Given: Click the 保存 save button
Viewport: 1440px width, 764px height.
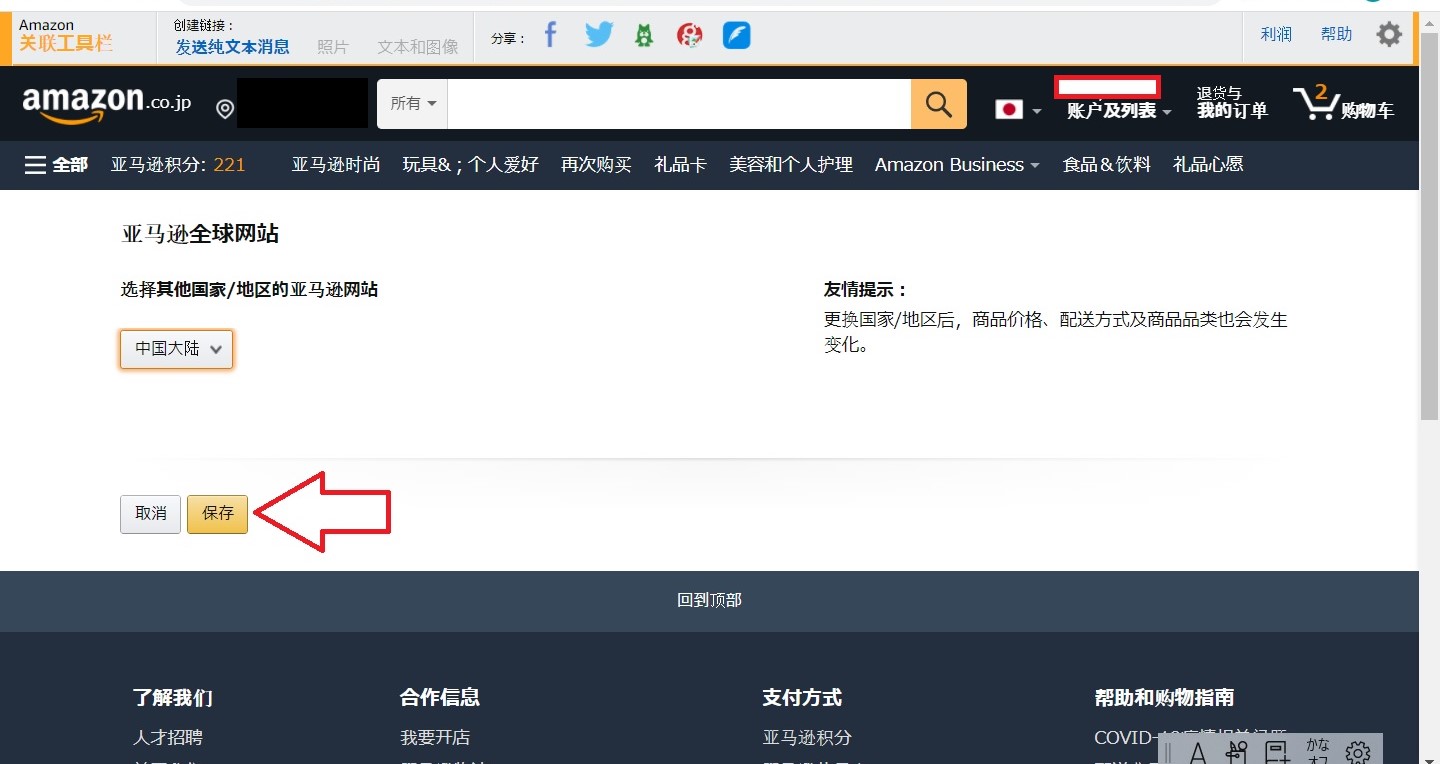Looking at the screenshot, I should click(217, 514).
